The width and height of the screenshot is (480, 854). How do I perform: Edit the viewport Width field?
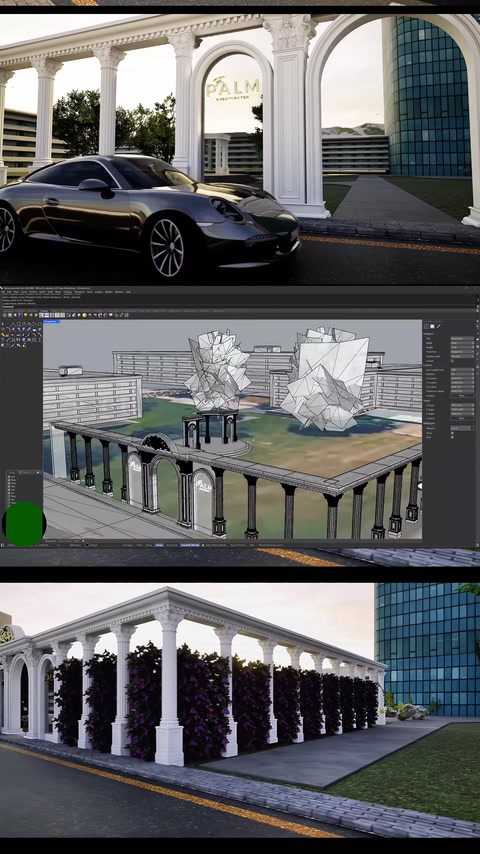click(x=463, y=343)
